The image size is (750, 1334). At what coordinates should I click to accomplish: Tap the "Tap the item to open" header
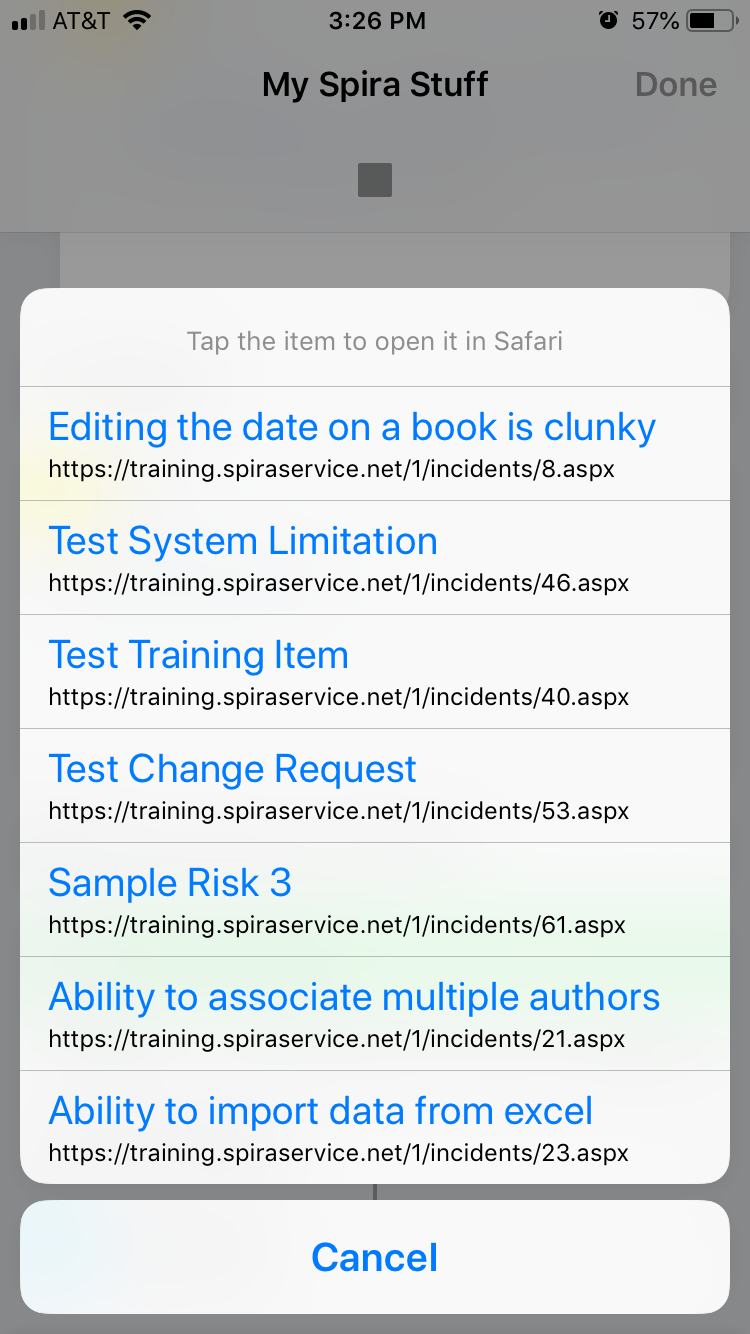(x=375, y=342)
